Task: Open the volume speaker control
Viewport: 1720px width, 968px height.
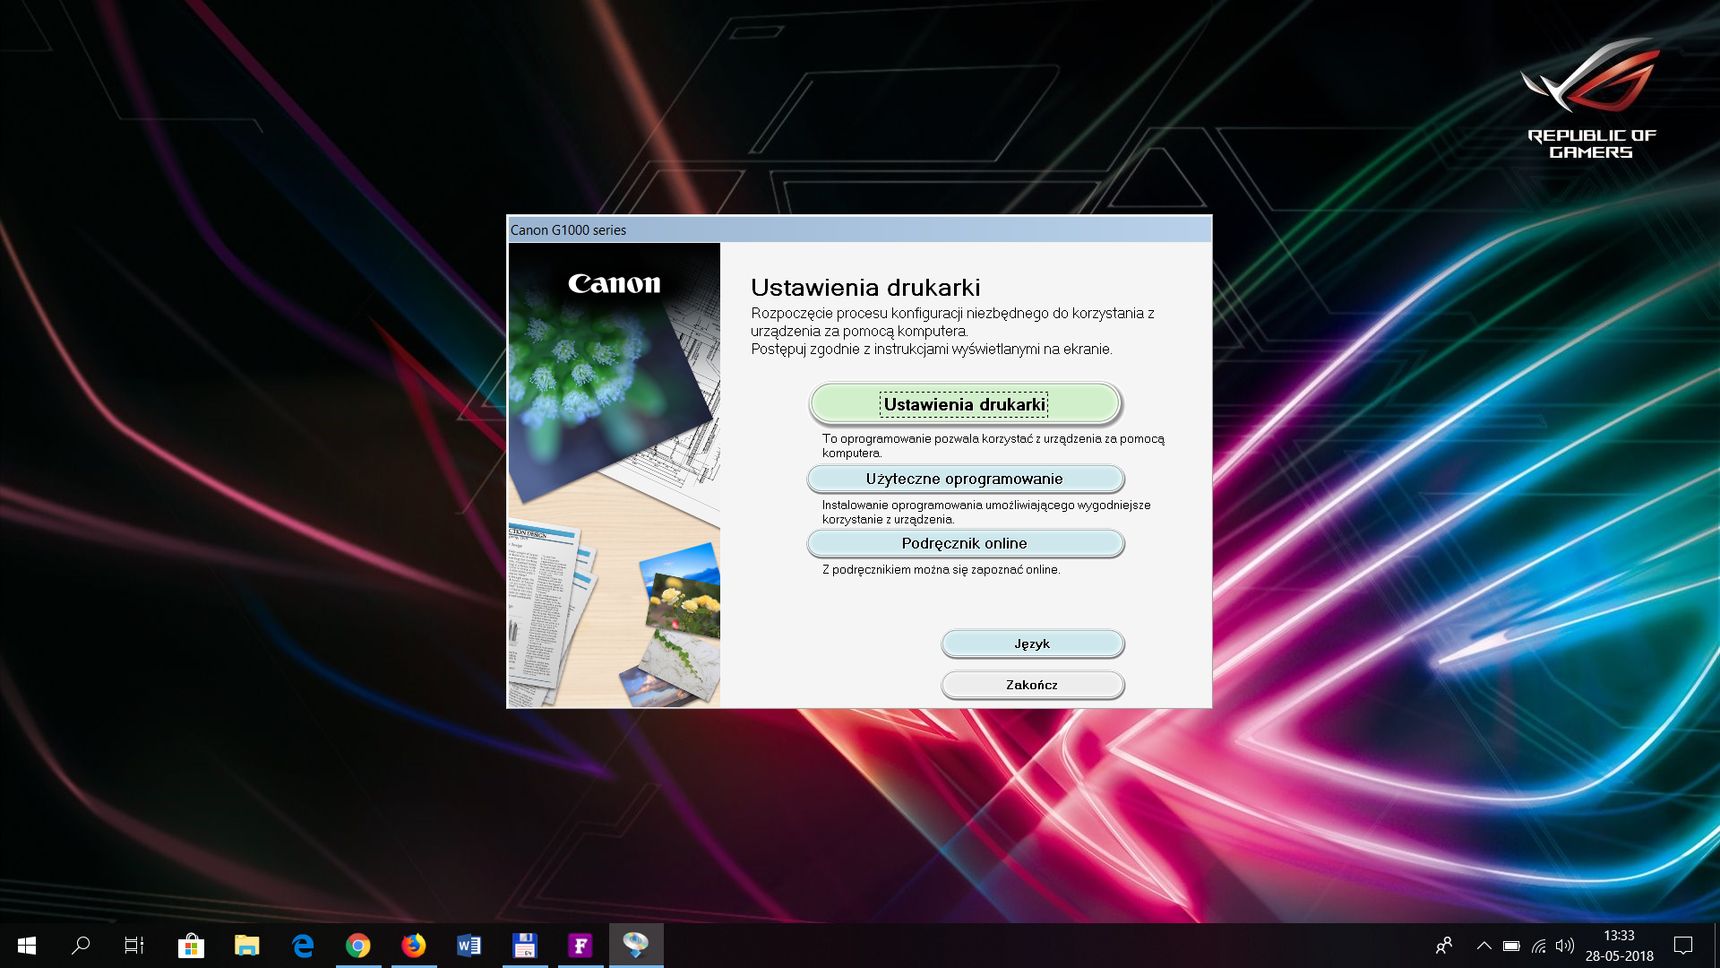Action: [x=1565, y=945]
